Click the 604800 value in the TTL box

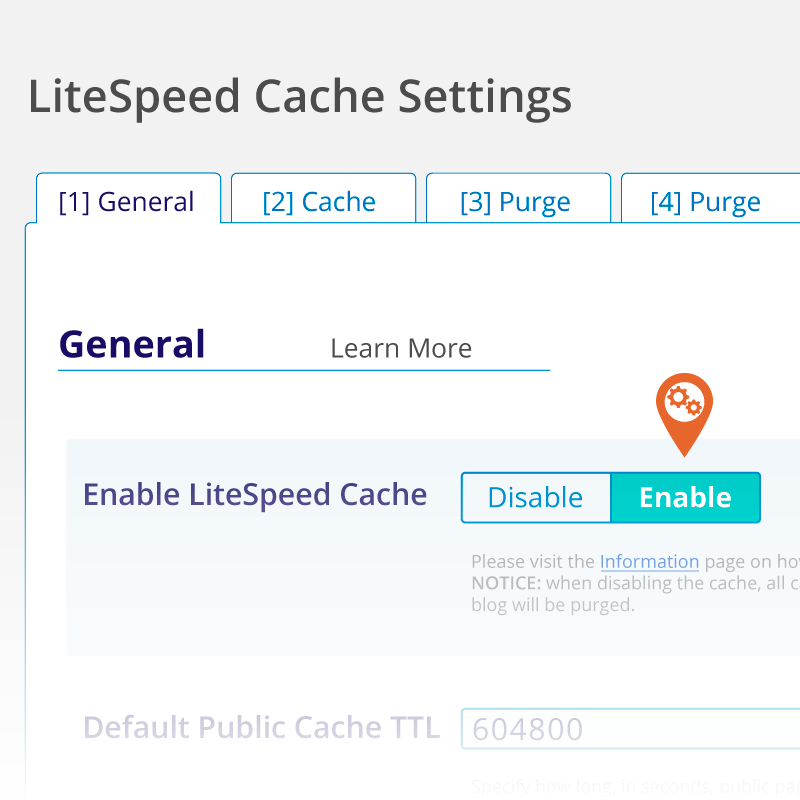tap(527, 729)
